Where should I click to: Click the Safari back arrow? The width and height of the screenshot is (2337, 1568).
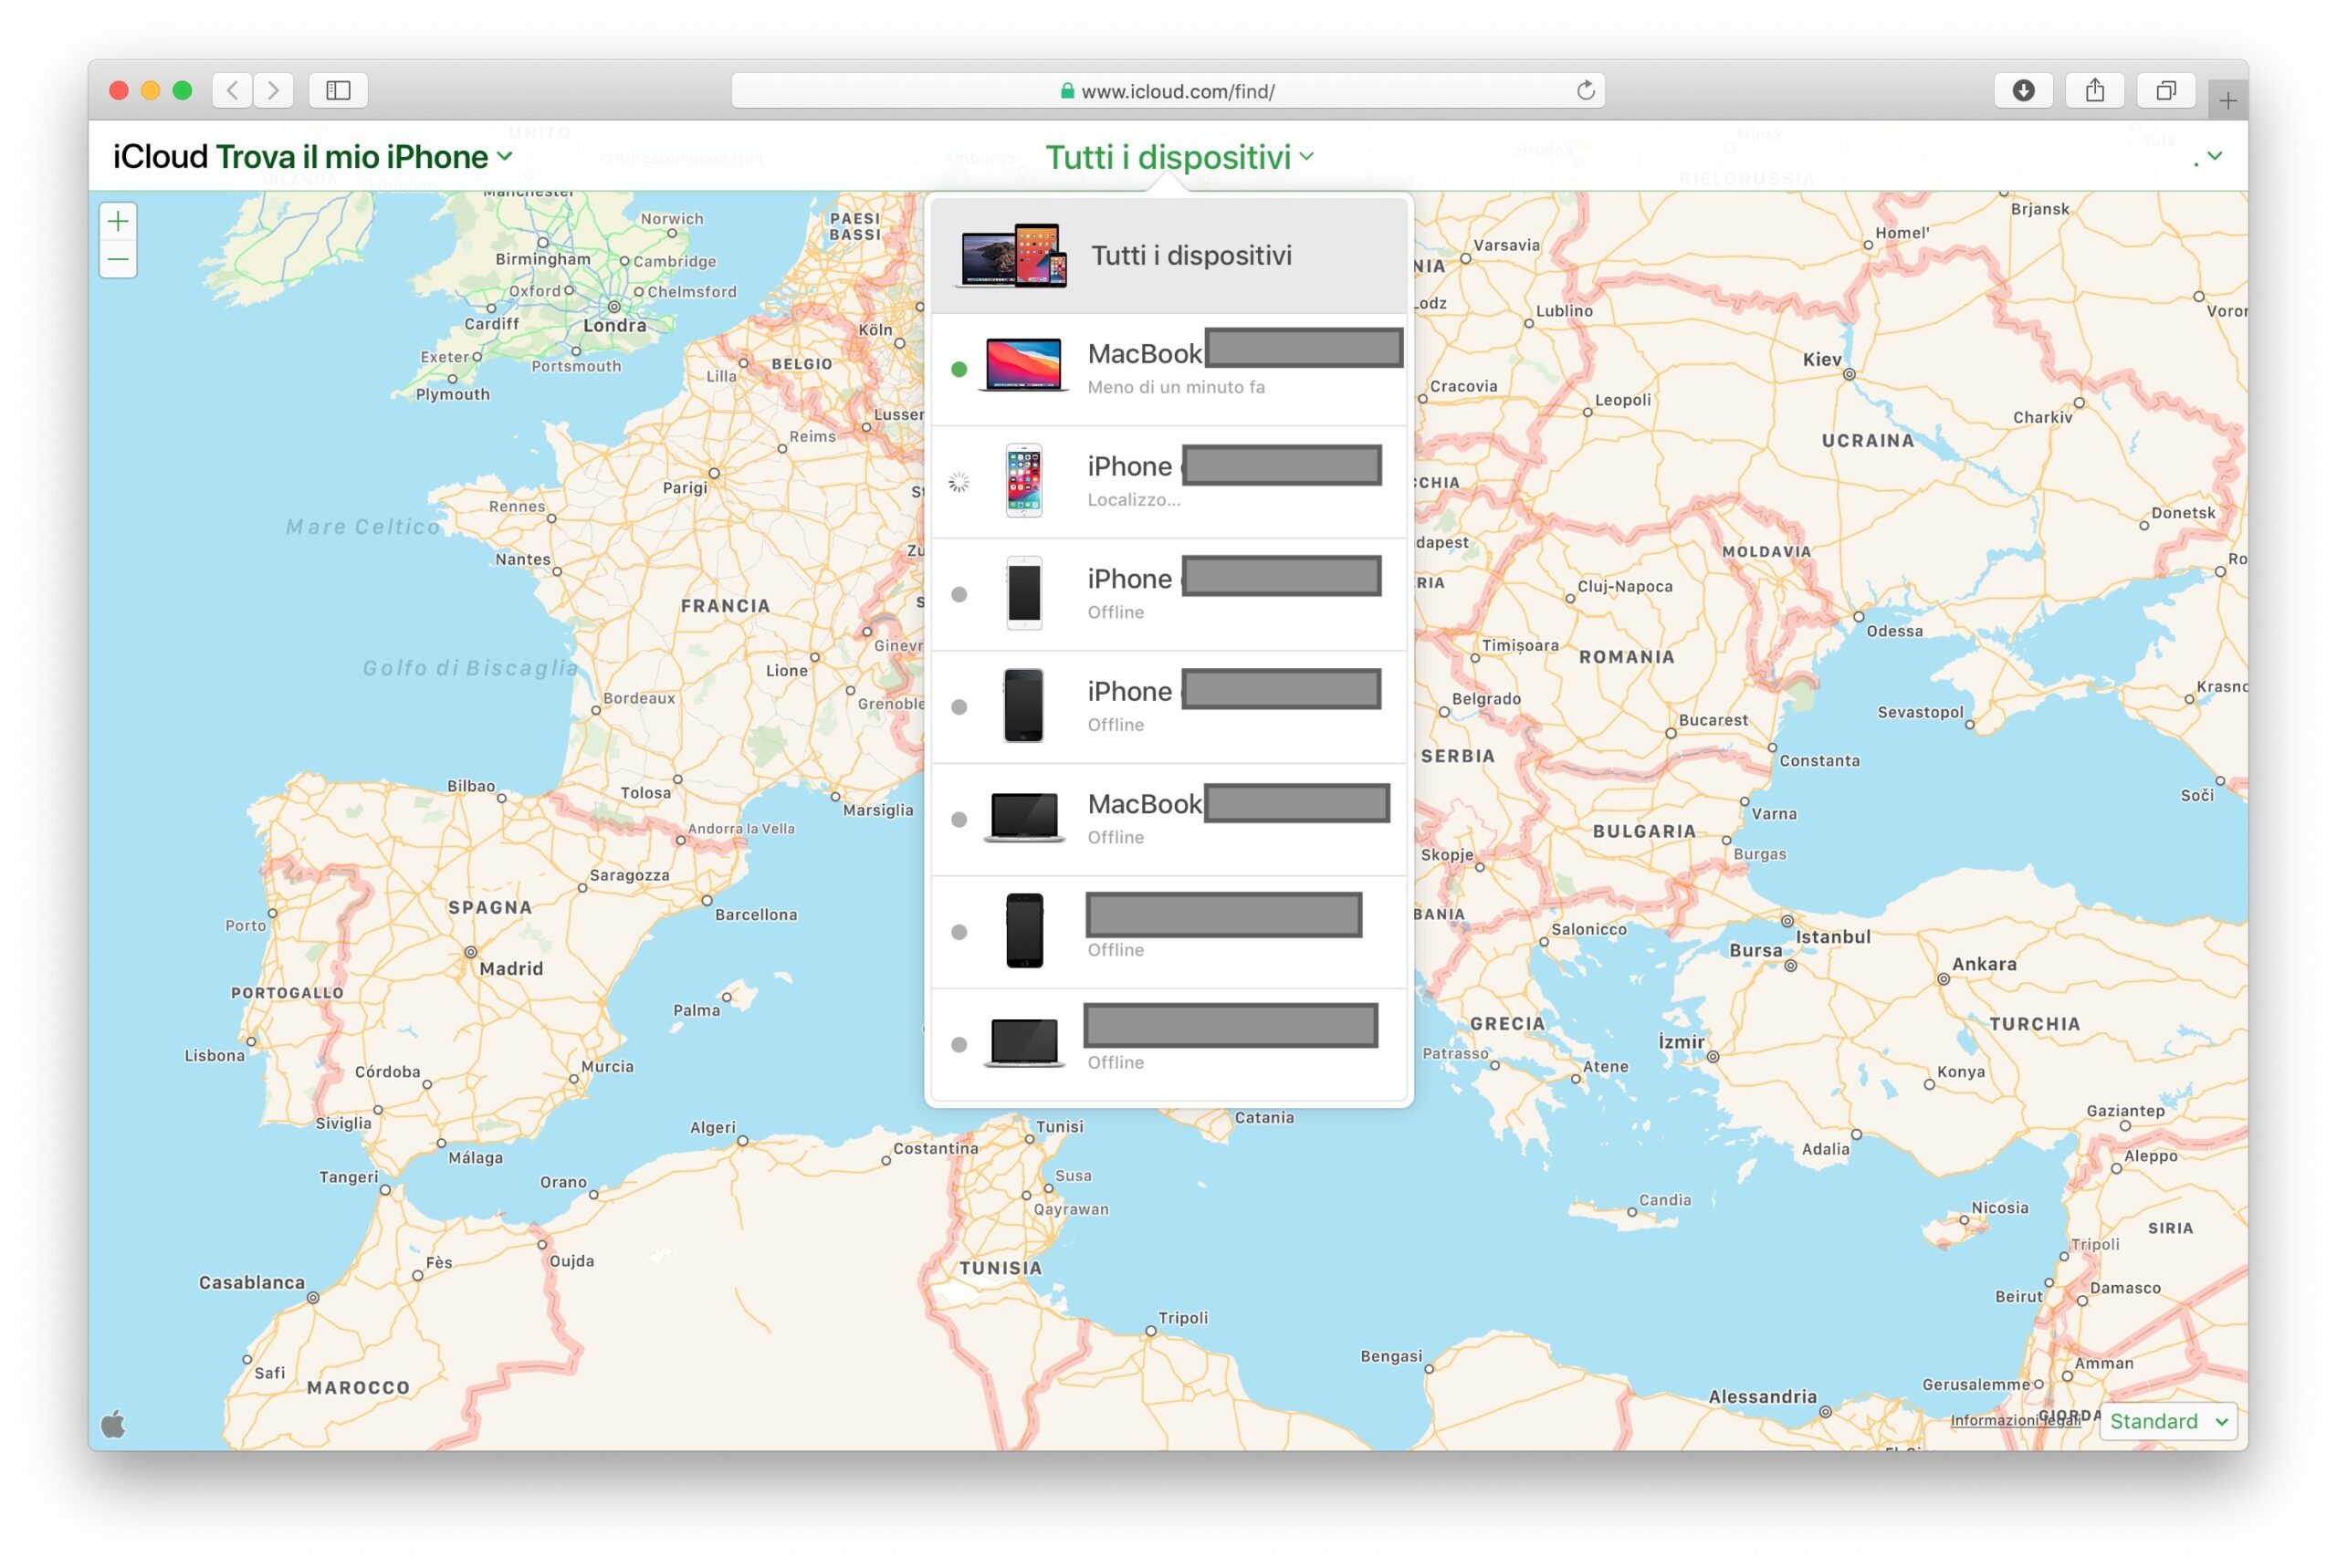[233, 91]
